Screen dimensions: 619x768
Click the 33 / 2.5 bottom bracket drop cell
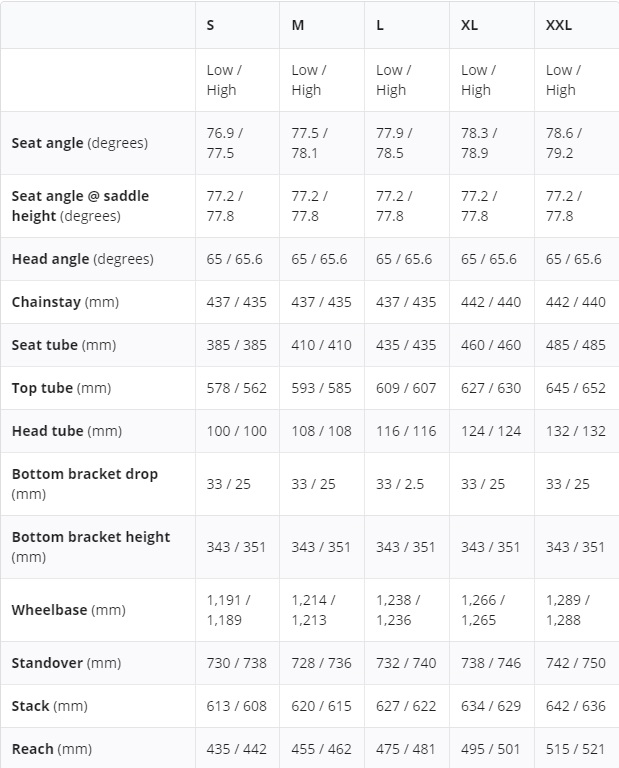click(x=400, y=484)
